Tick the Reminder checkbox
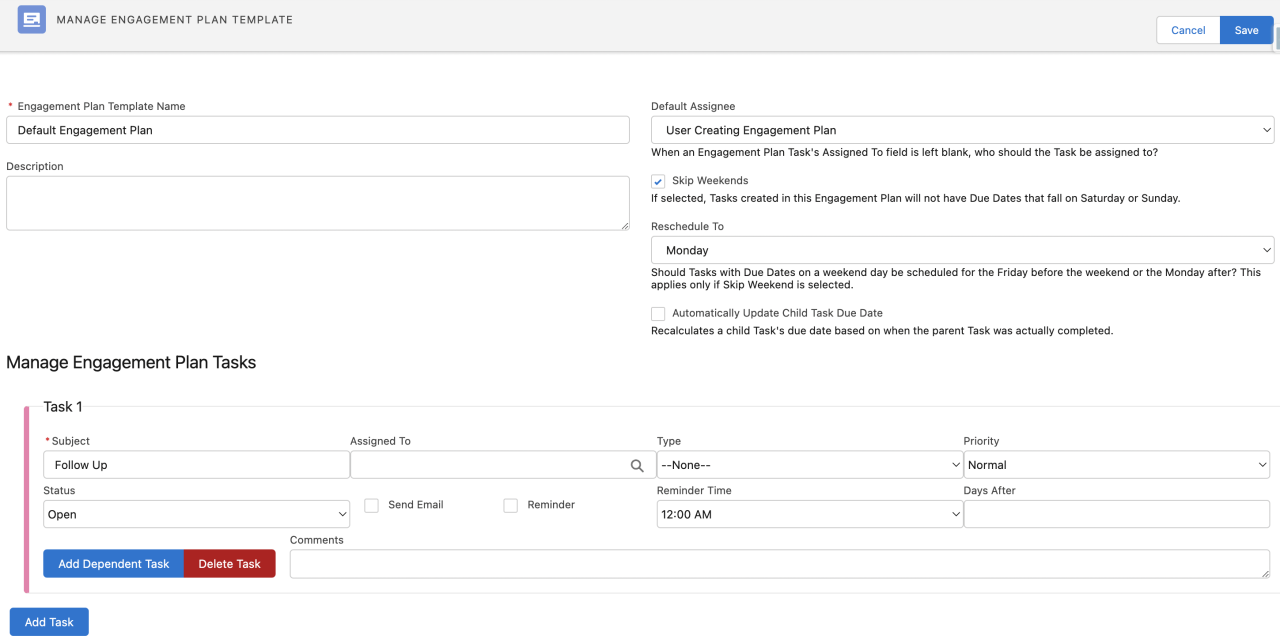Image resolution: width=1280 pixels, height=643 pixels. tap(510, 505)
